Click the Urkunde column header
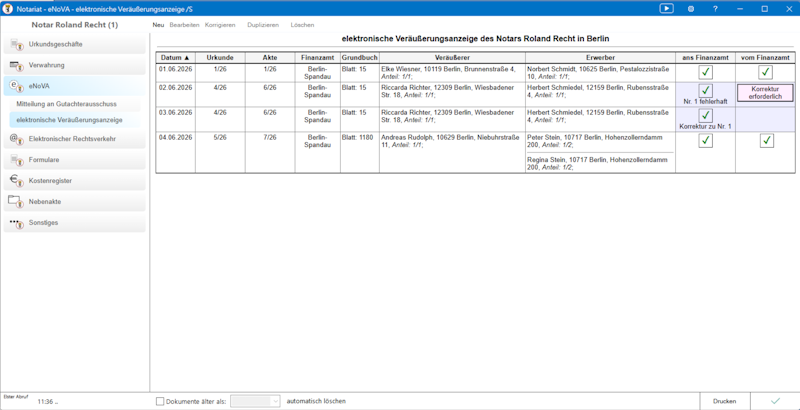 (x=220, y=58)
